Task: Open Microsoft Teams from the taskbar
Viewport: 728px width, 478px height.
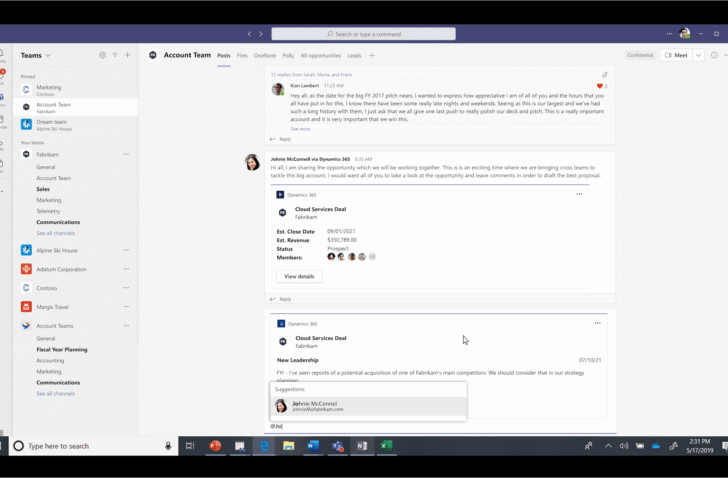Action: pyautogui.click(x=338, y=446)
